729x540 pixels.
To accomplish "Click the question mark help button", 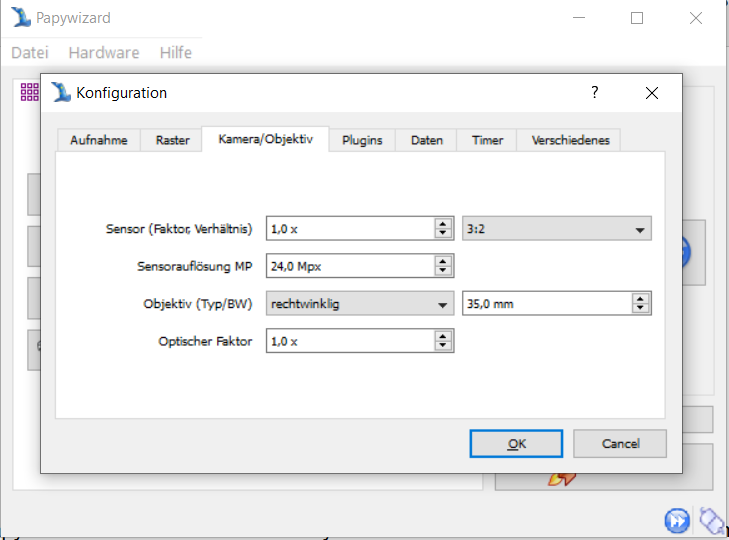I will click(594, 93).
